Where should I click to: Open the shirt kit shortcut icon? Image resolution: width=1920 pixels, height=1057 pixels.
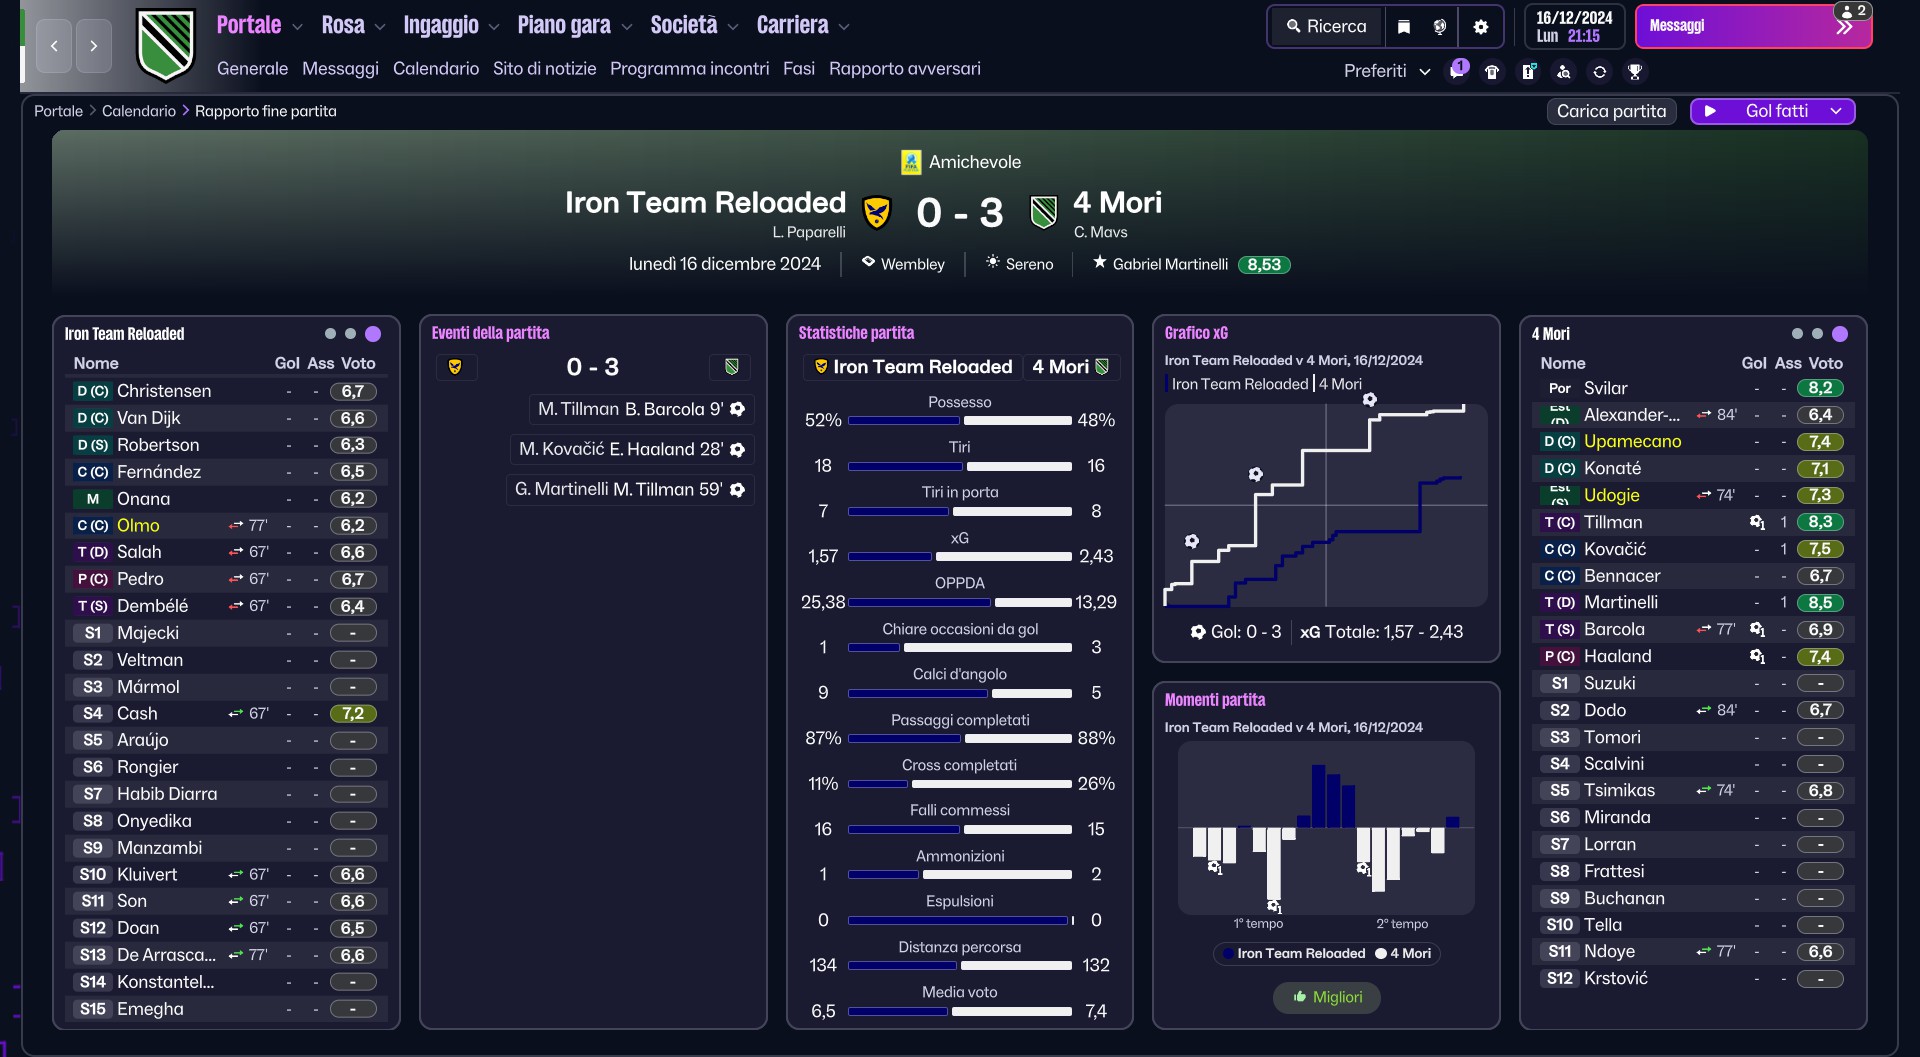1492,71
